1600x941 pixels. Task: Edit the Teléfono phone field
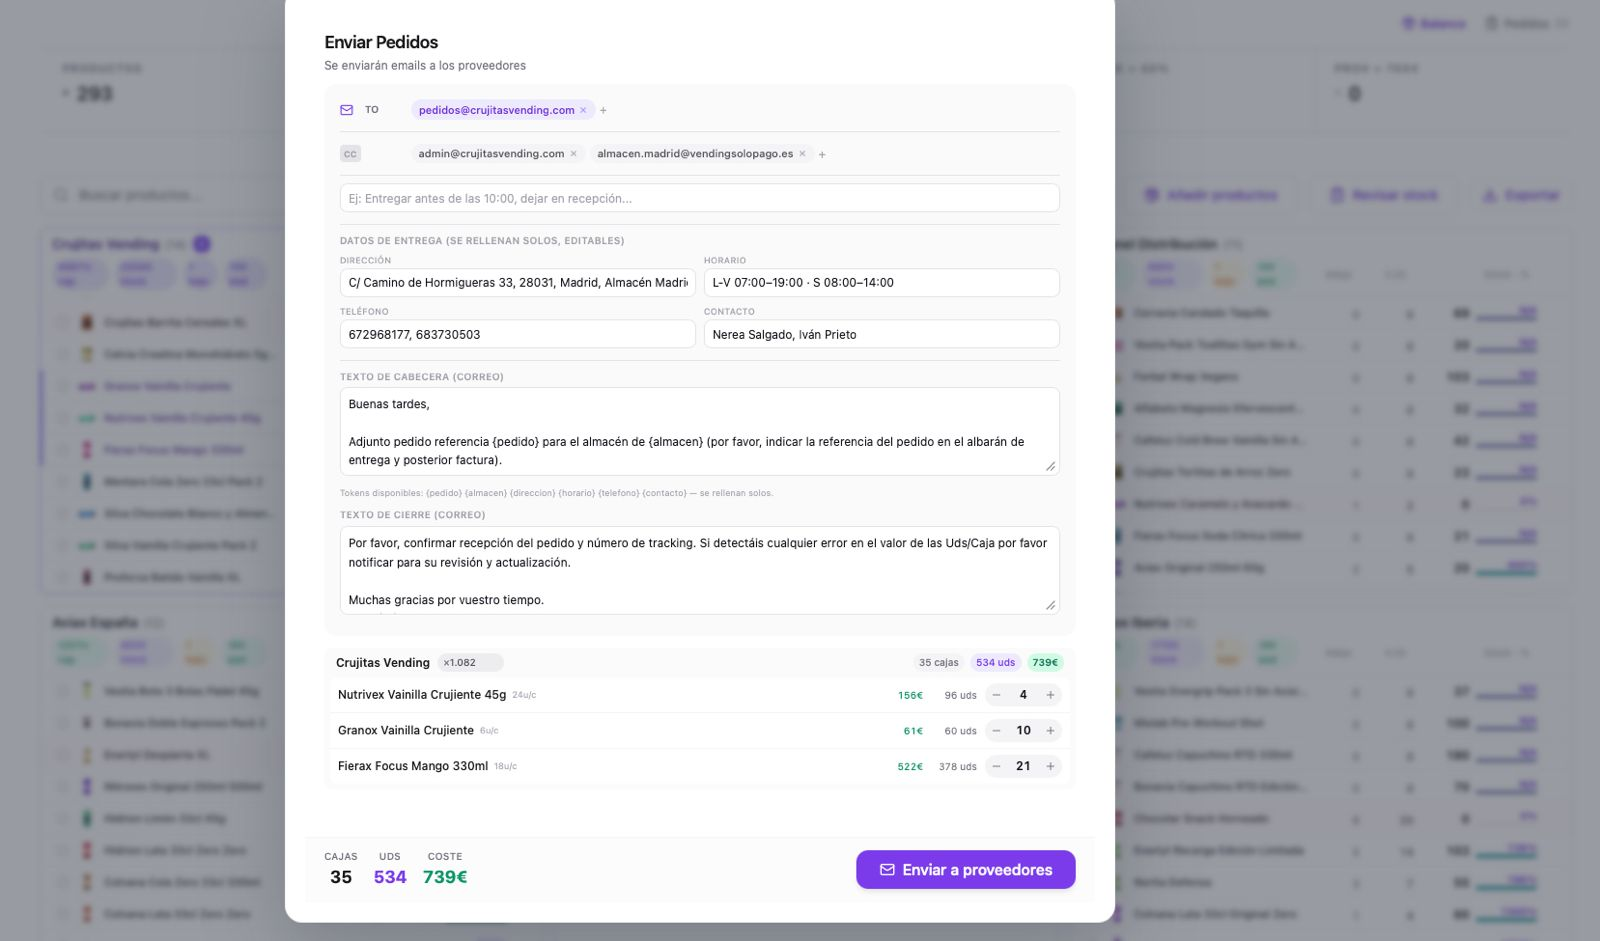click(x=517, y=334)
